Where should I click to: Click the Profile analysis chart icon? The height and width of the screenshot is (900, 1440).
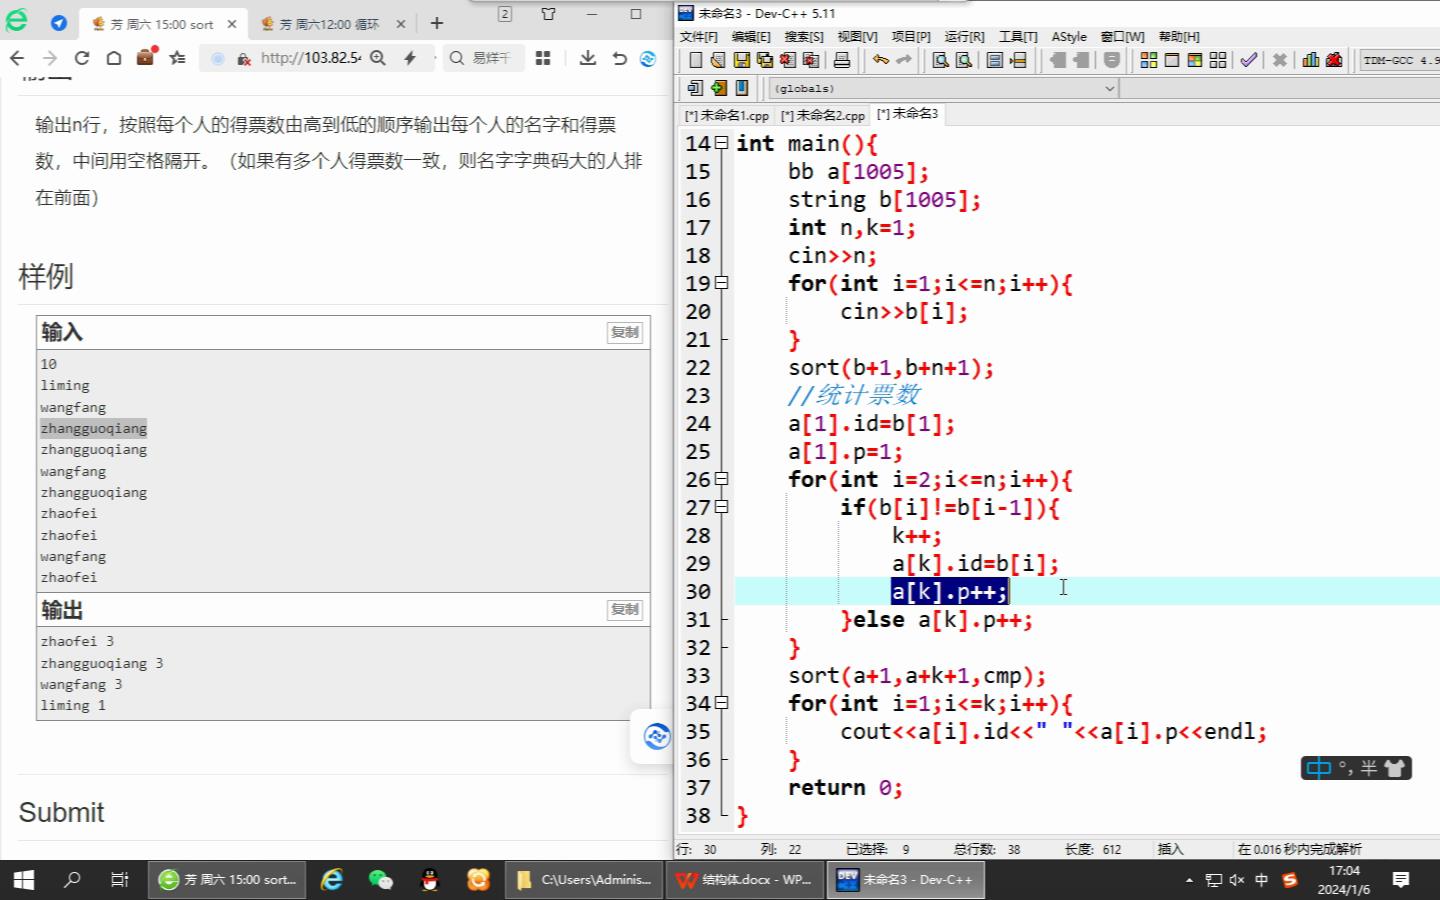click(x=1311, y=60)
